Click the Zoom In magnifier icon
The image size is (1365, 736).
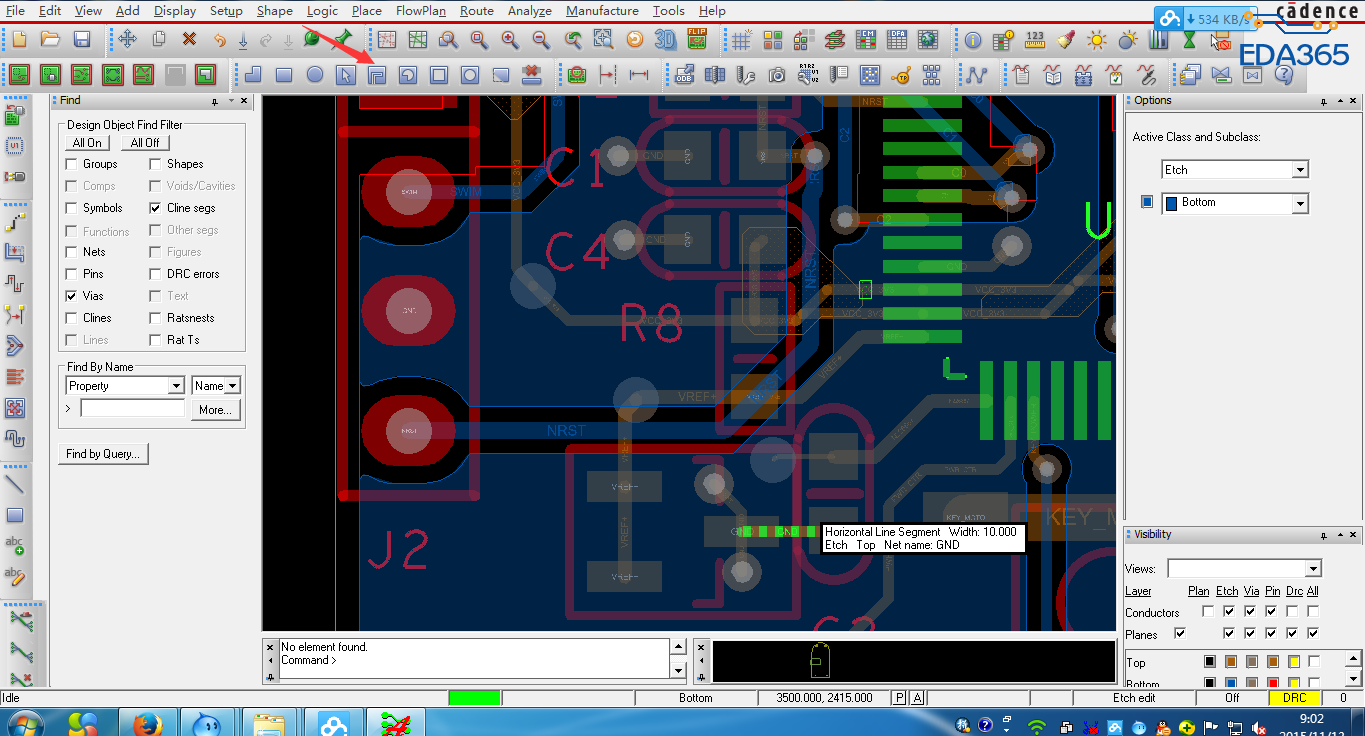click(510, 40)
